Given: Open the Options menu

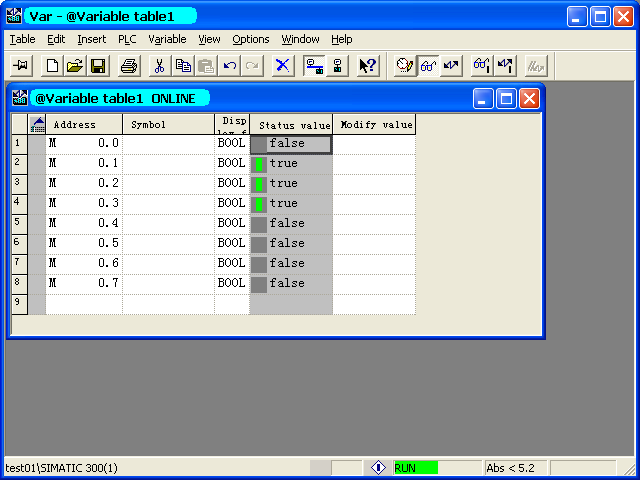Looking at the screenshot, I should coord(251,39).
